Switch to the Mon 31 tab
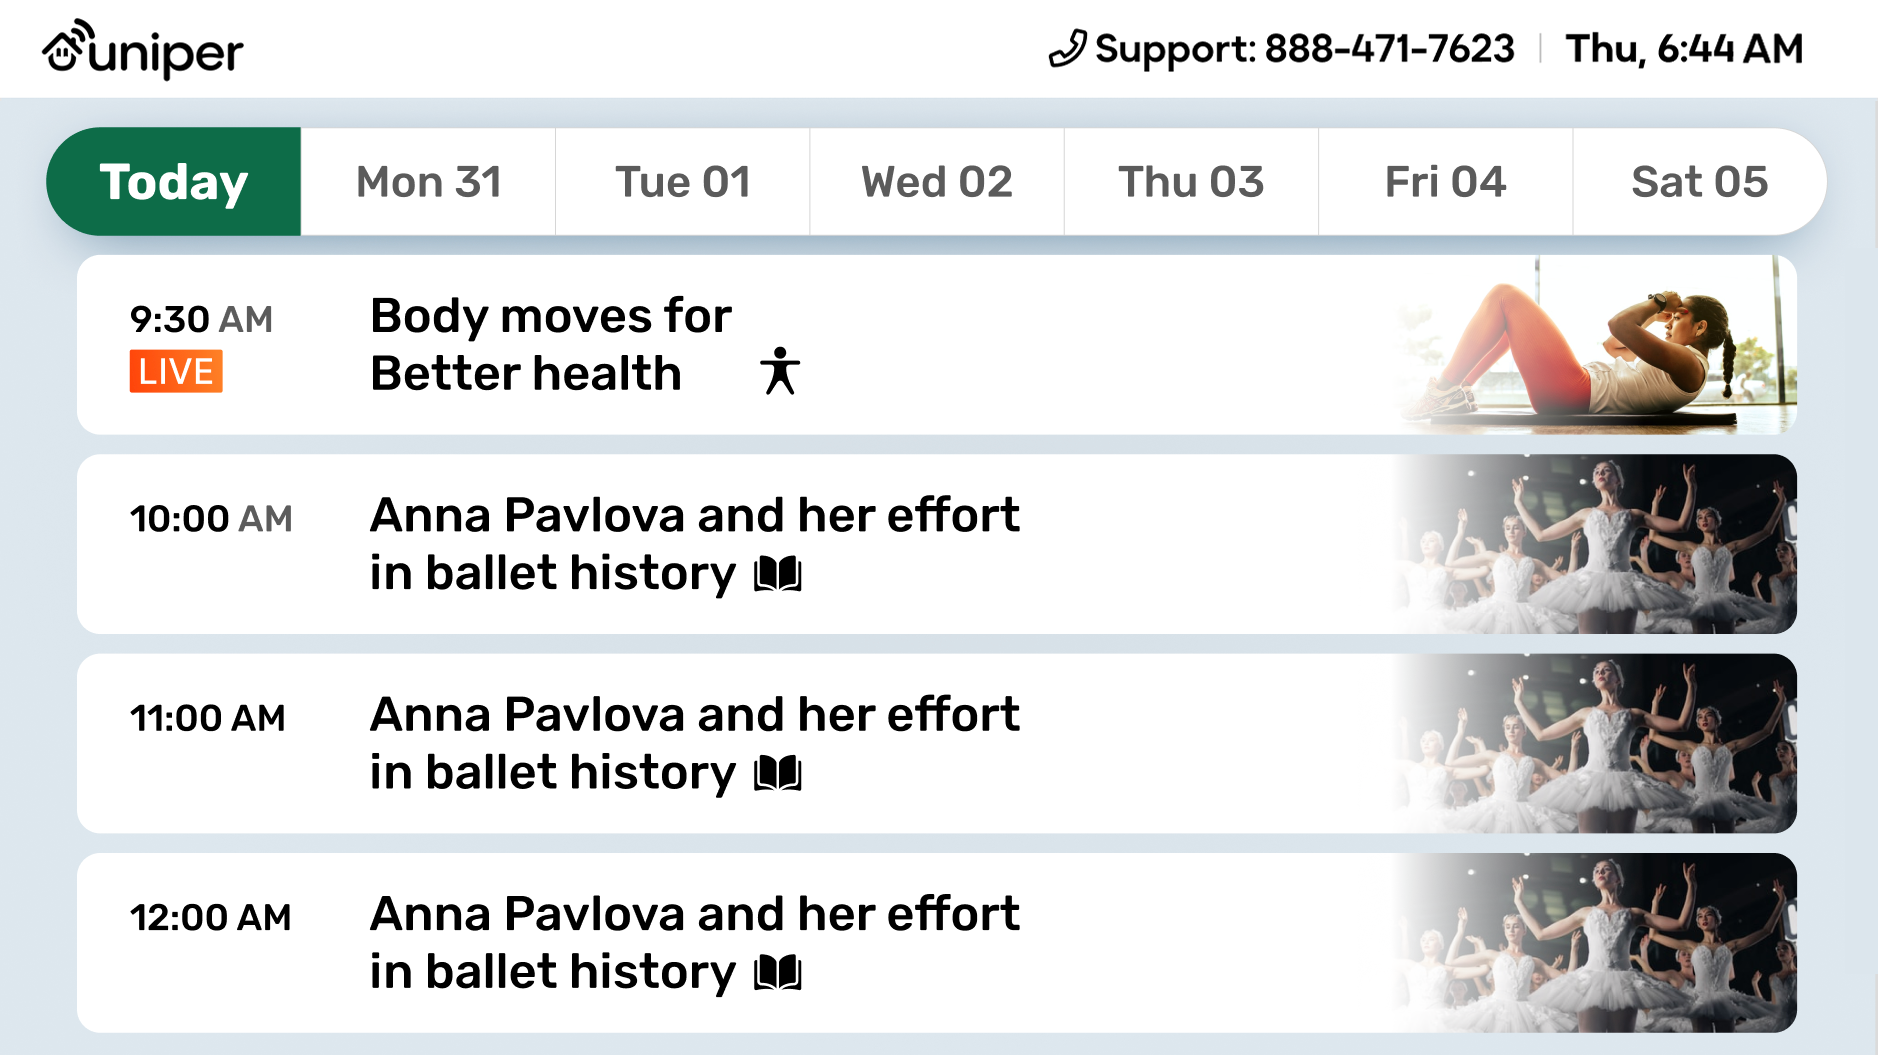 pos(428,182)
